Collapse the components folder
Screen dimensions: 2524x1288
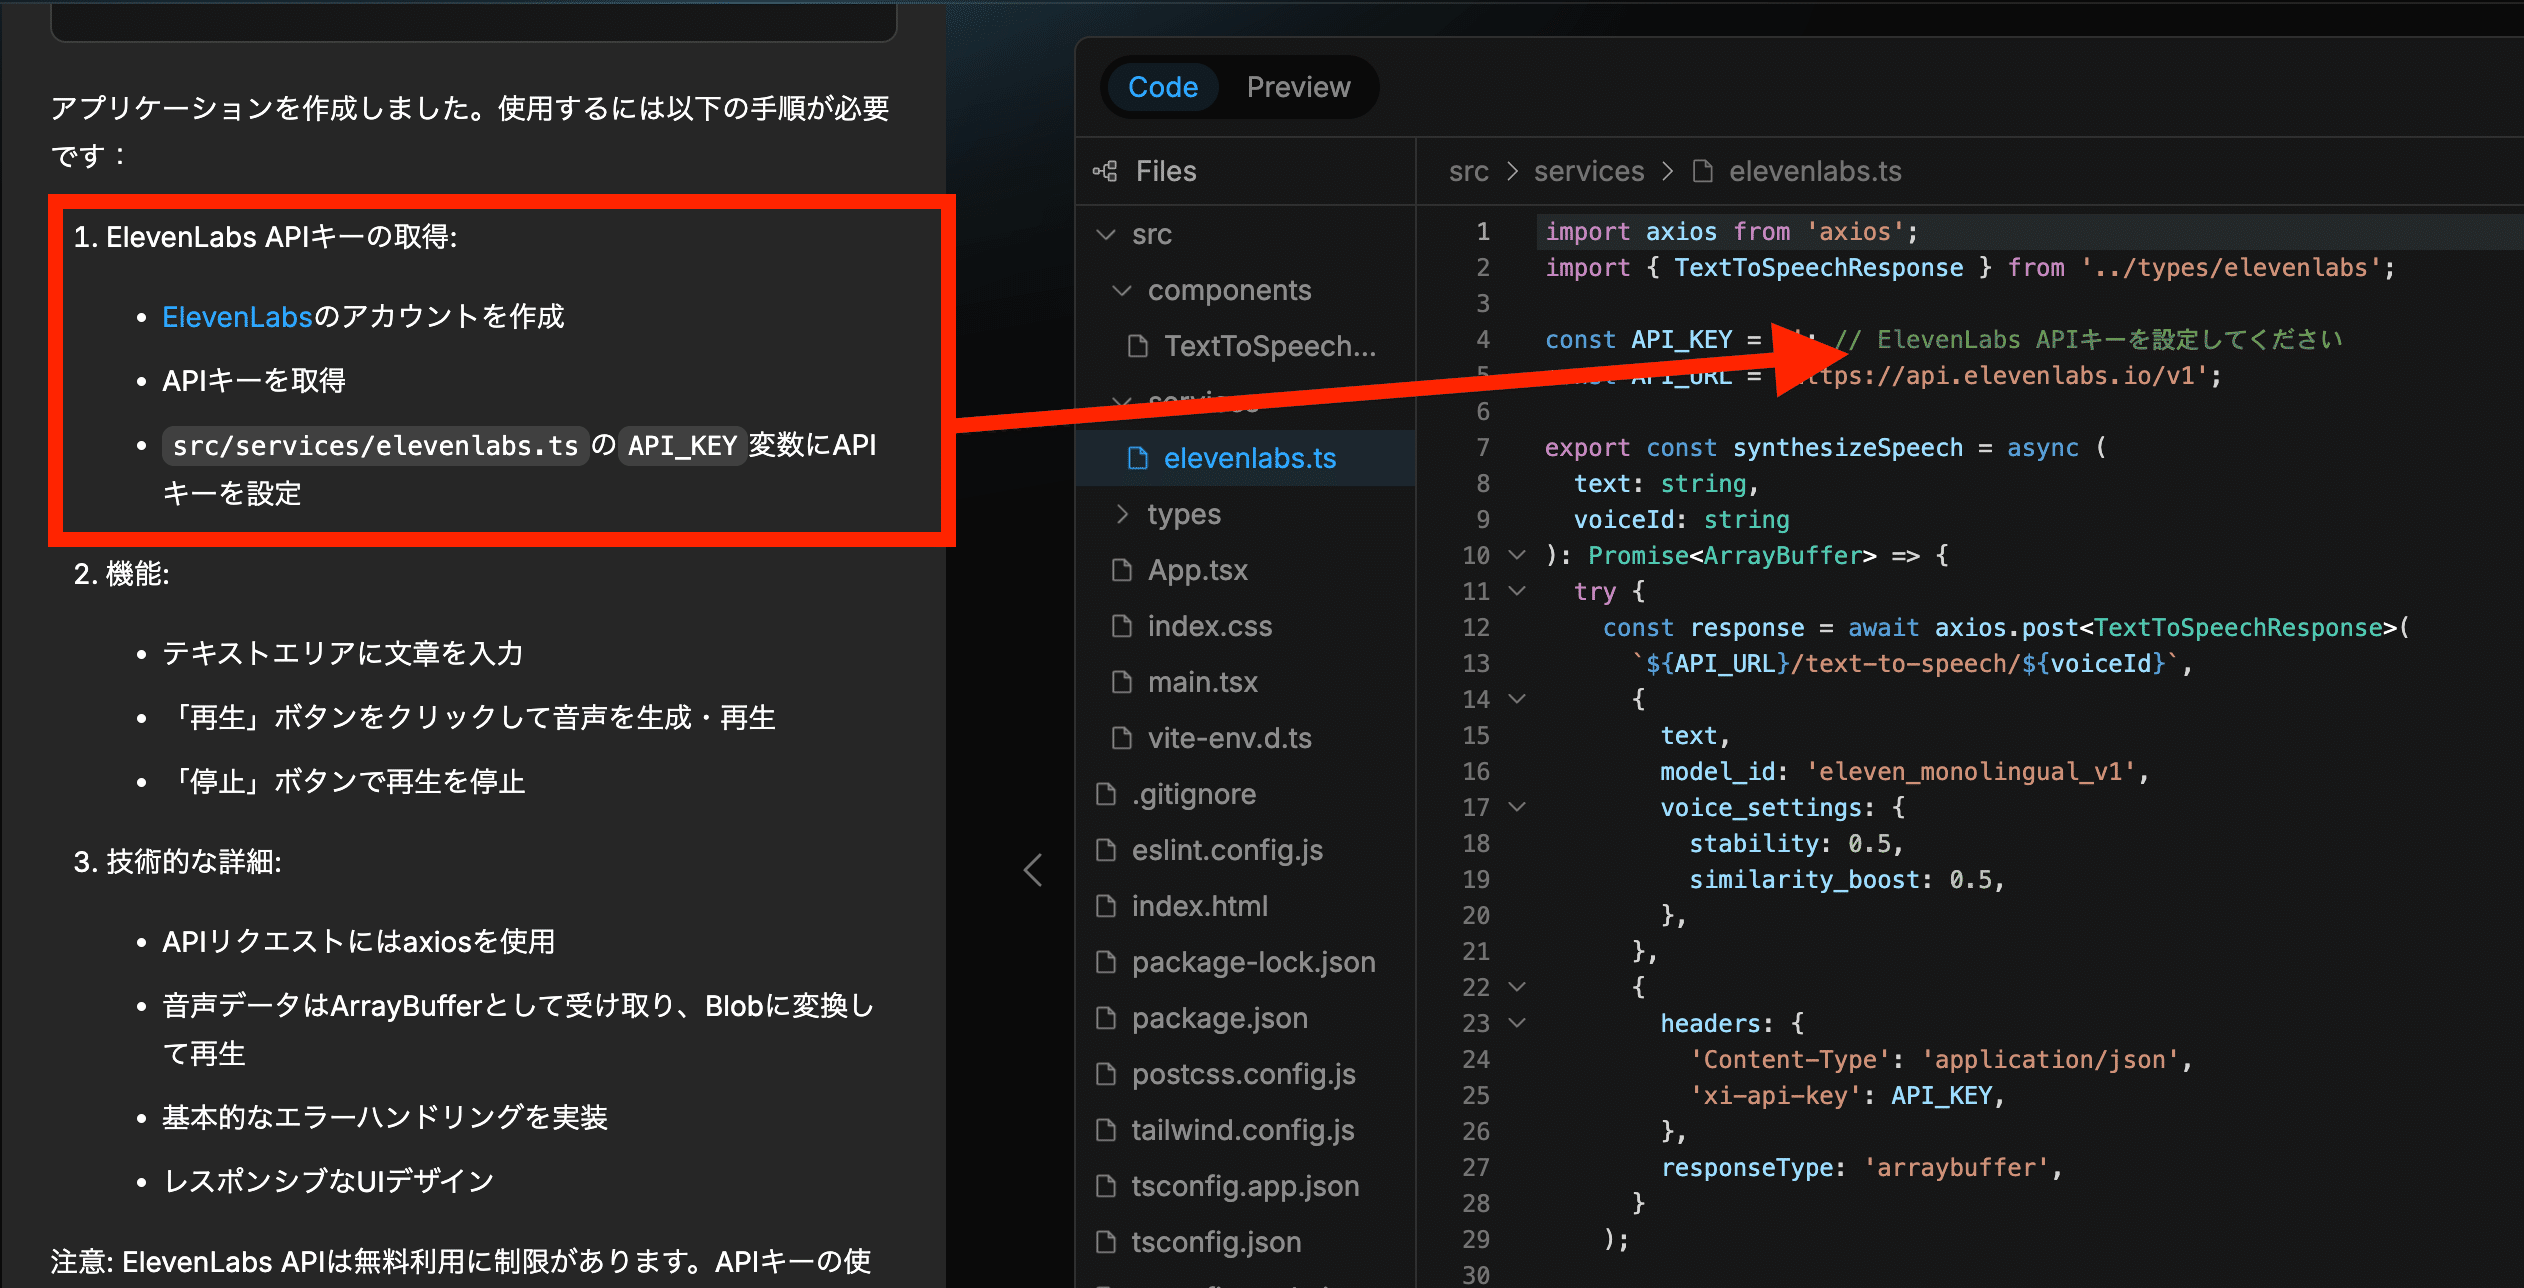coord(1122,290)
